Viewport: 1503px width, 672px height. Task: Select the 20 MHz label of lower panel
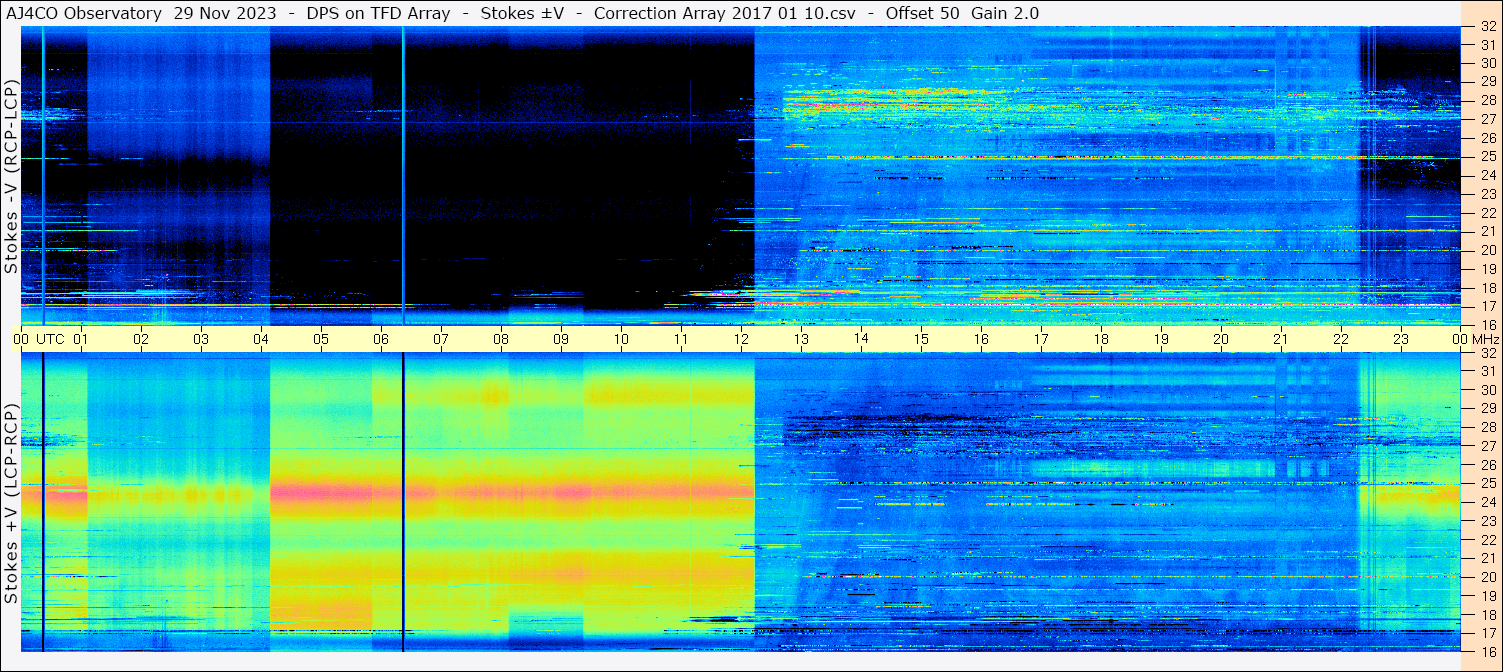(x=1486, y=576)
